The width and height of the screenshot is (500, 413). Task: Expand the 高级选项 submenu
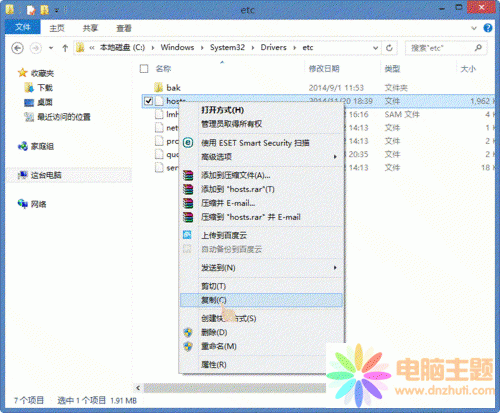262,157
